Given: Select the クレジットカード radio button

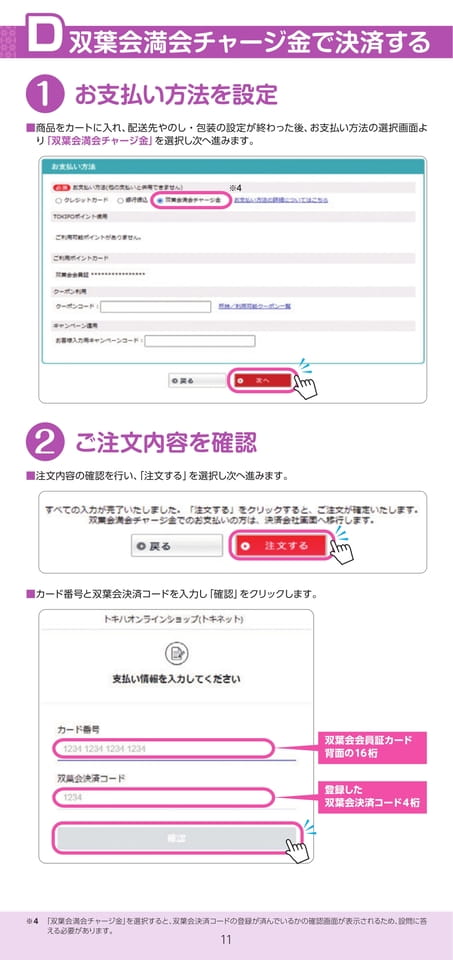Looking at the screenshot, I should pyautogui.click(x=58, y=200).
